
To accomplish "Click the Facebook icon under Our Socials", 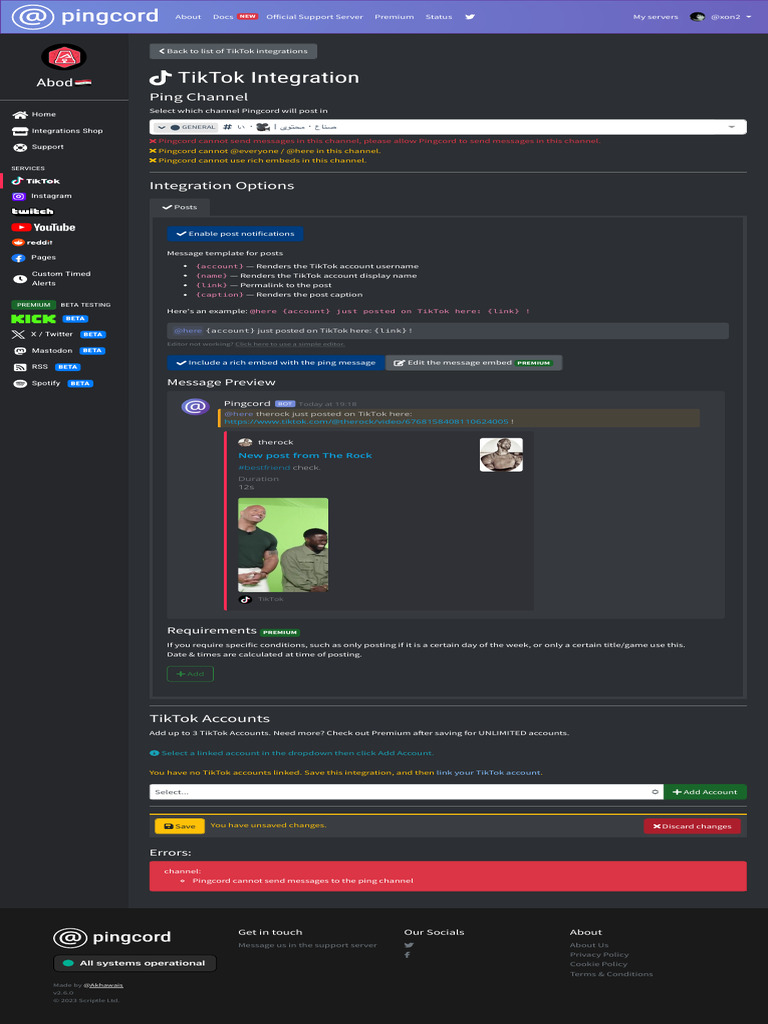I will click(408, 955).
